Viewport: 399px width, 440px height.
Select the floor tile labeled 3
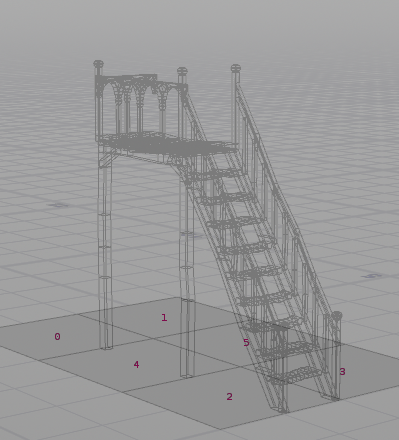click(x=342, y=372)
